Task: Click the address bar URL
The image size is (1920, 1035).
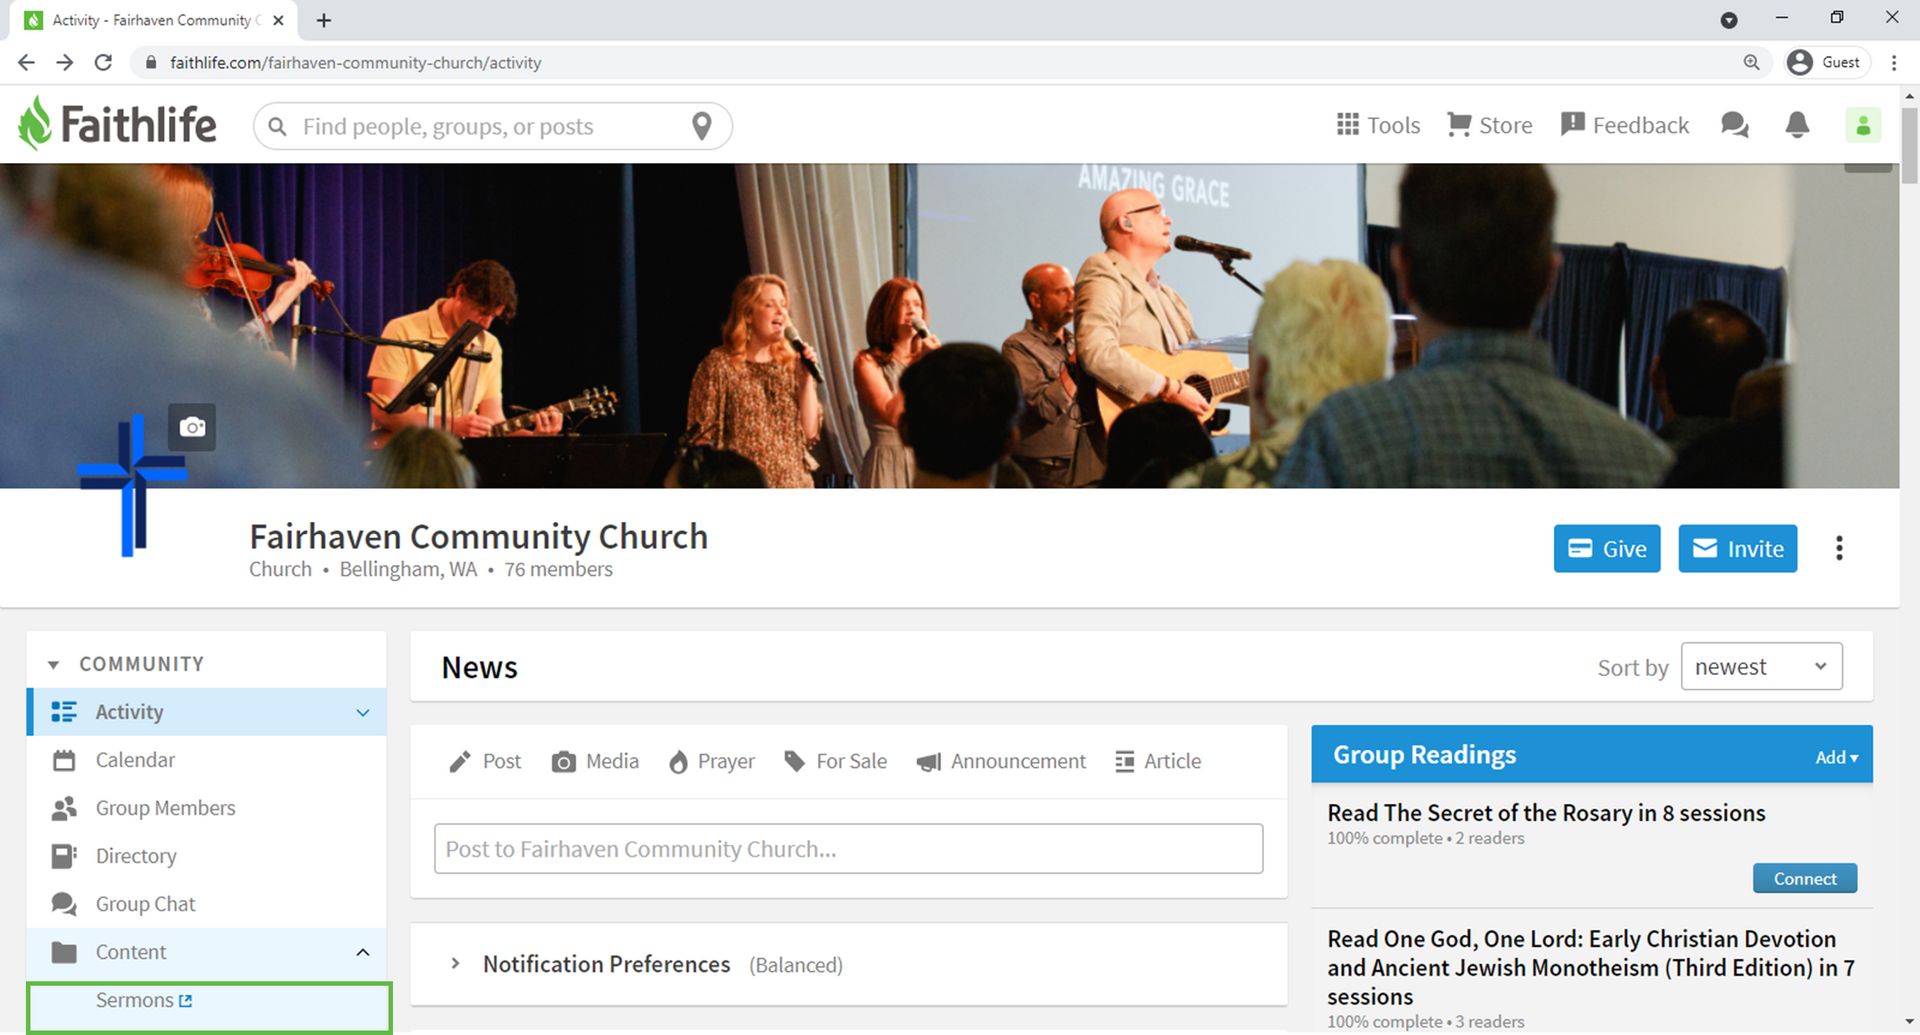Action: tap(355, 62)
